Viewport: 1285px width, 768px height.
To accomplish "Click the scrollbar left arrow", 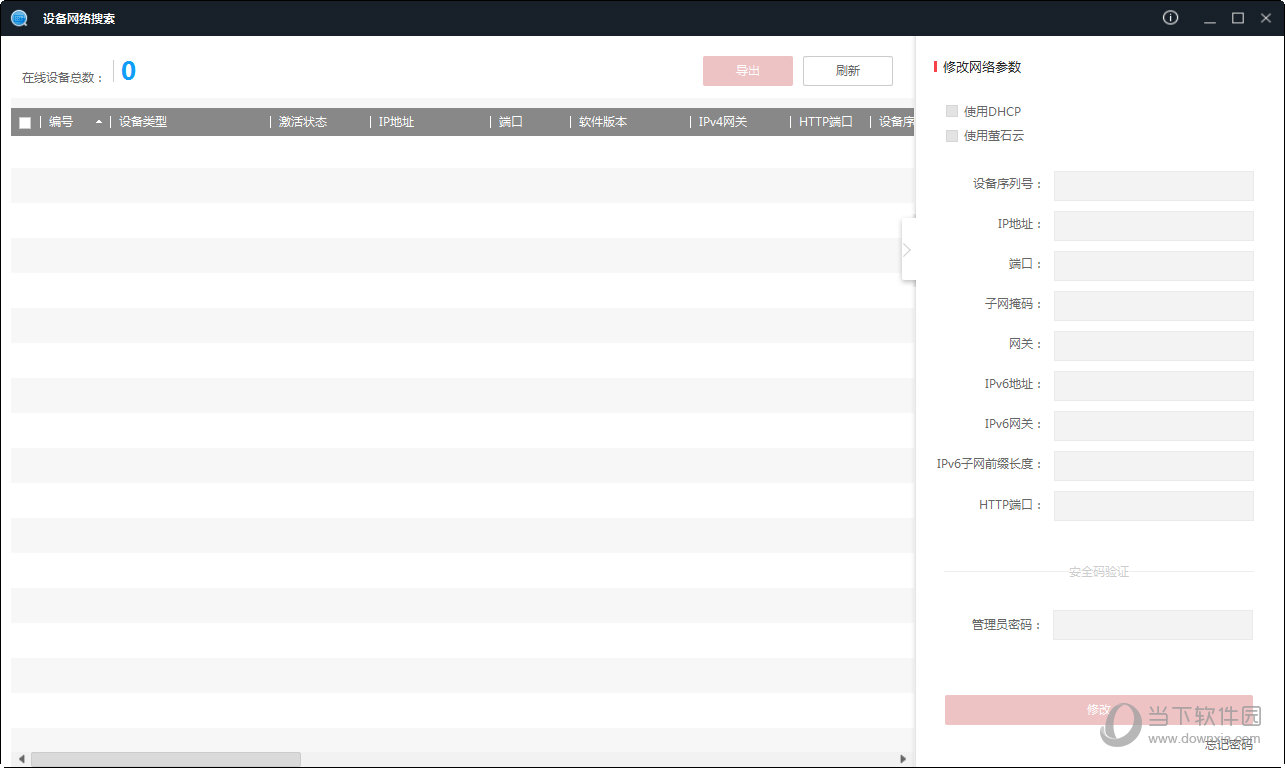I will click(x=22, y=759).
